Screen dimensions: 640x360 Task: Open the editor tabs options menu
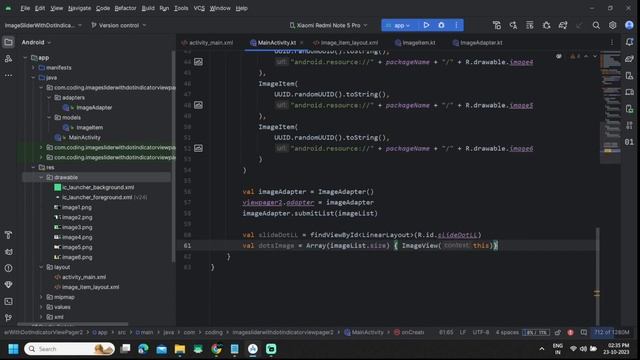[x=611, y=42]
